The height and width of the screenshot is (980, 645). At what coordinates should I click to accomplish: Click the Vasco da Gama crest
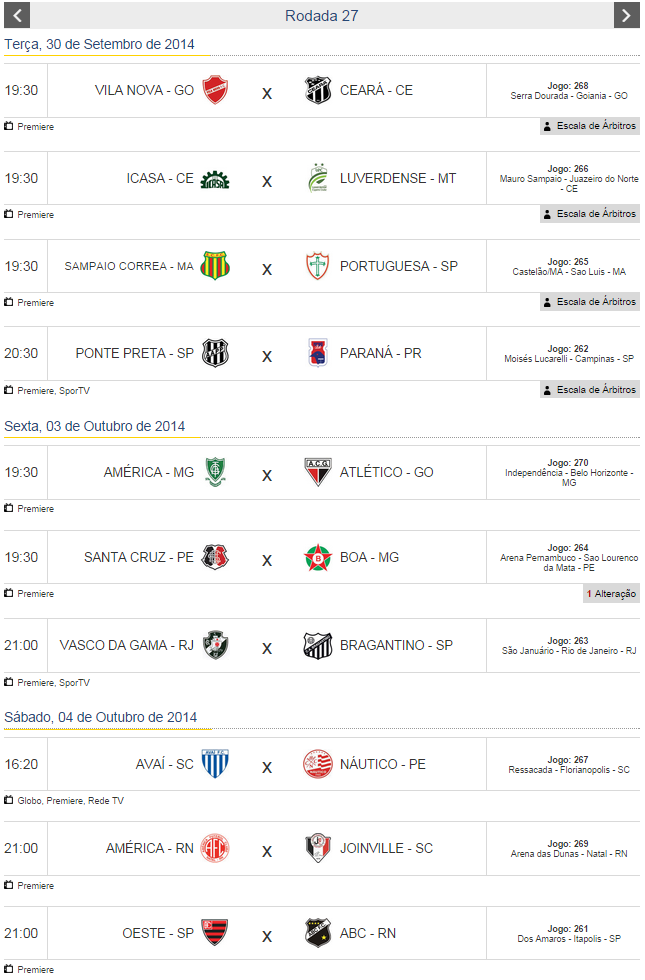click(x=215, y=645)
